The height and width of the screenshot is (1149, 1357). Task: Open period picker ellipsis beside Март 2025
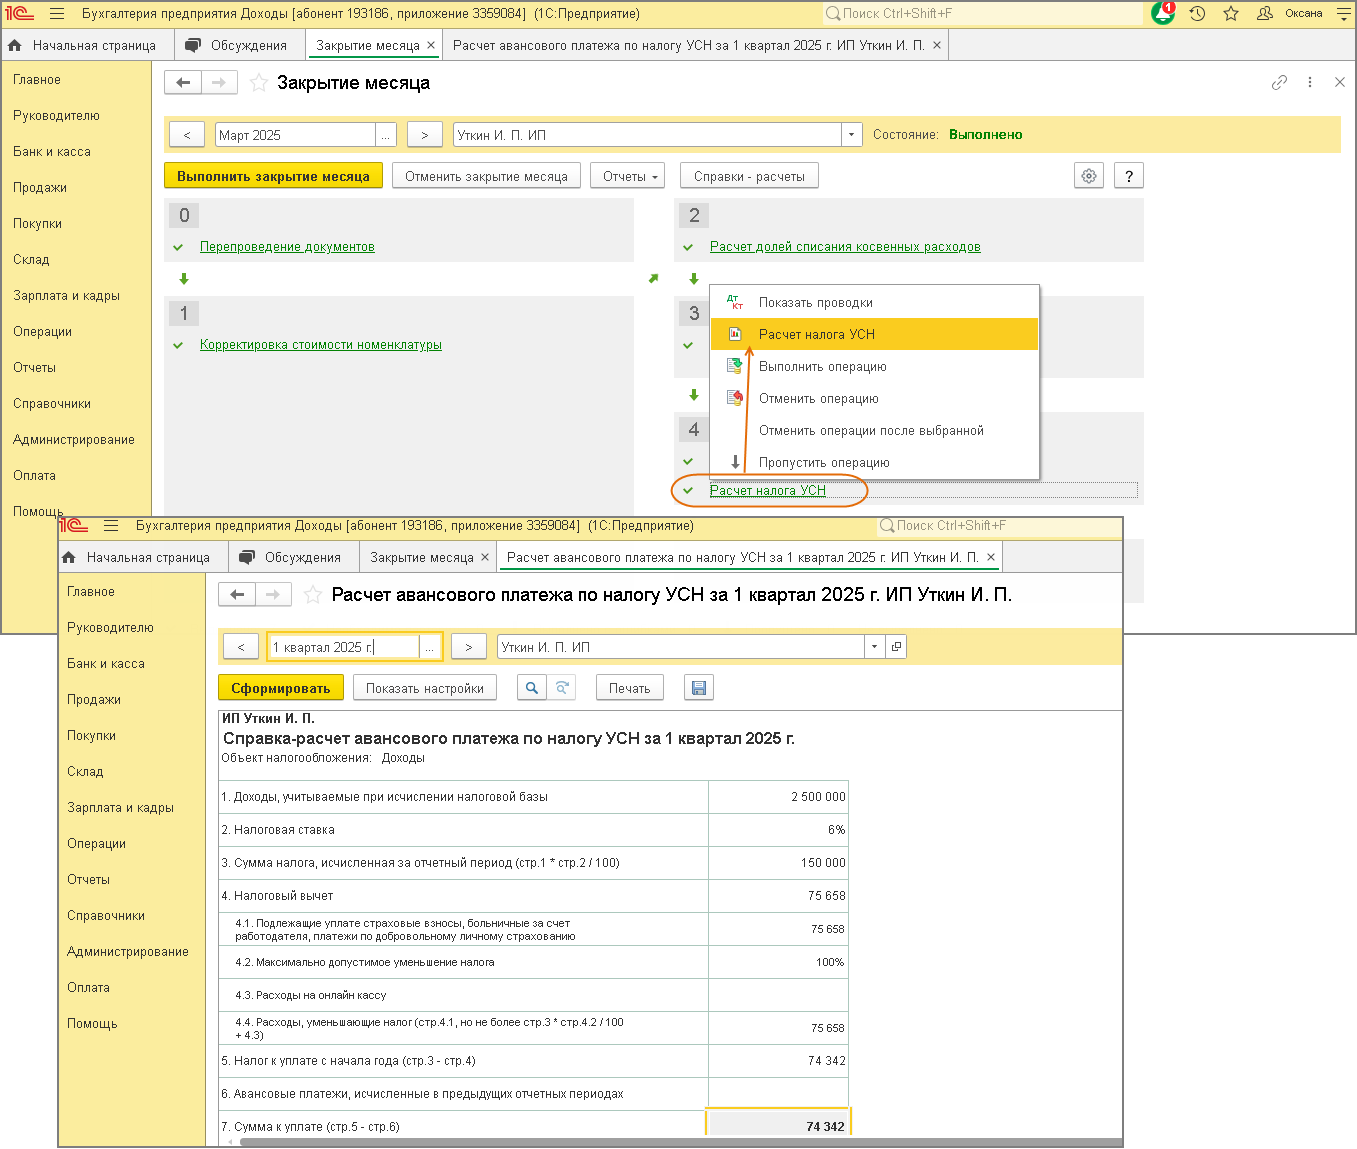tap(386, 135)
